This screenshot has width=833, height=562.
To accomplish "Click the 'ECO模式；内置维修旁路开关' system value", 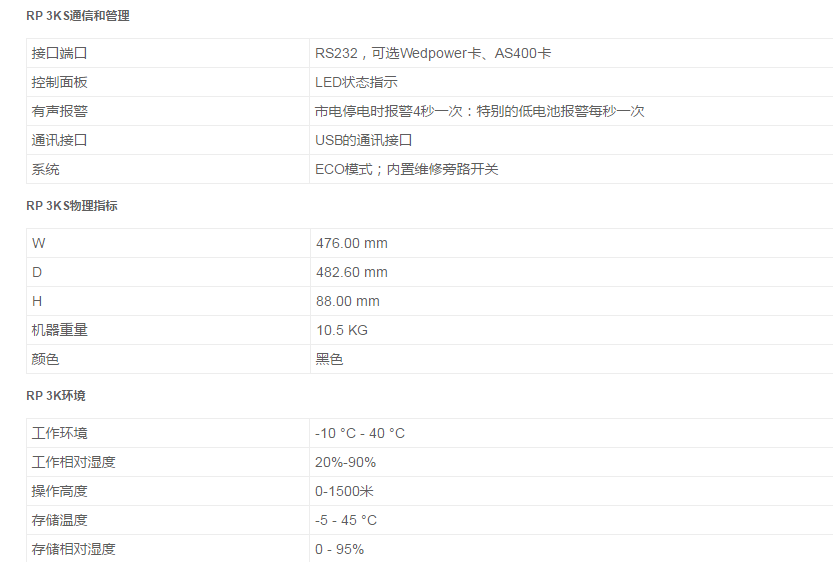I will [x=406, y=169].
